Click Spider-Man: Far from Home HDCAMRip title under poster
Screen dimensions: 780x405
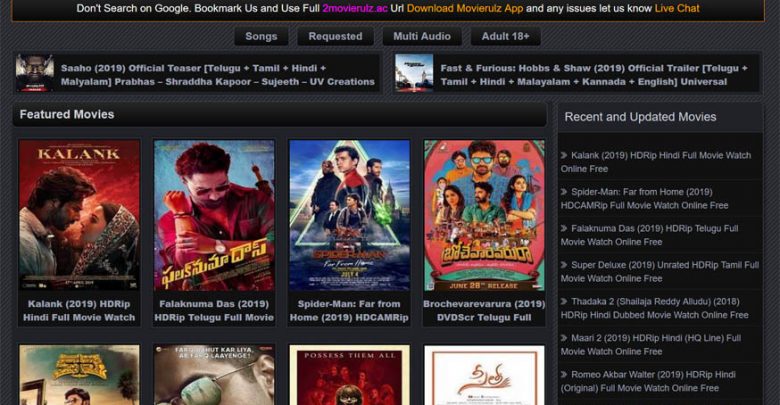coord(349,310)
